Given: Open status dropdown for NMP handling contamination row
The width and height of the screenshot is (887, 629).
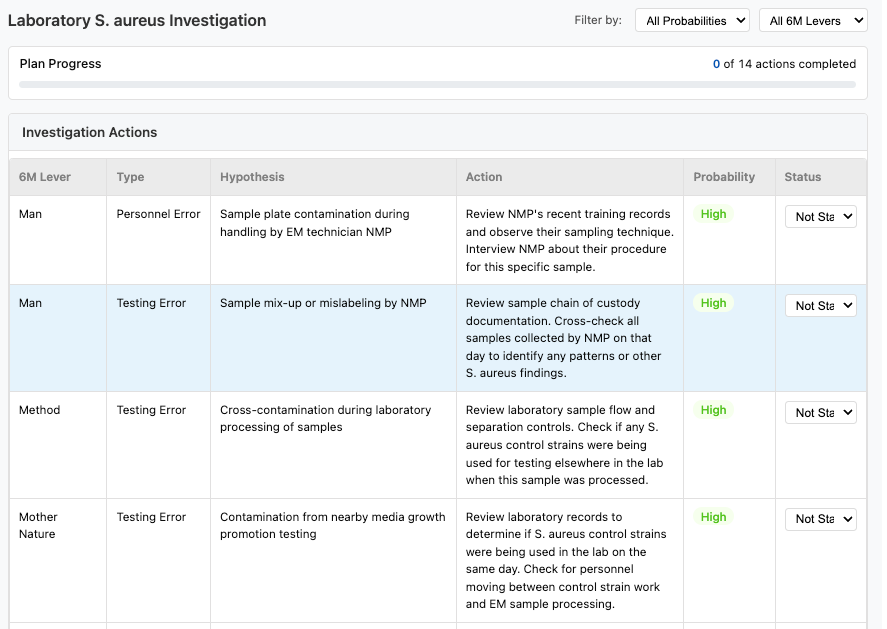Looking at the screenshot, I should (x=820, y=217).
